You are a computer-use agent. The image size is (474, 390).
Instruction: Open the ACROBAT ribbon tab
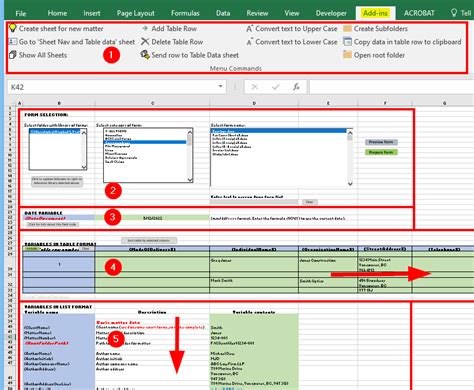(x=419, y=13)
